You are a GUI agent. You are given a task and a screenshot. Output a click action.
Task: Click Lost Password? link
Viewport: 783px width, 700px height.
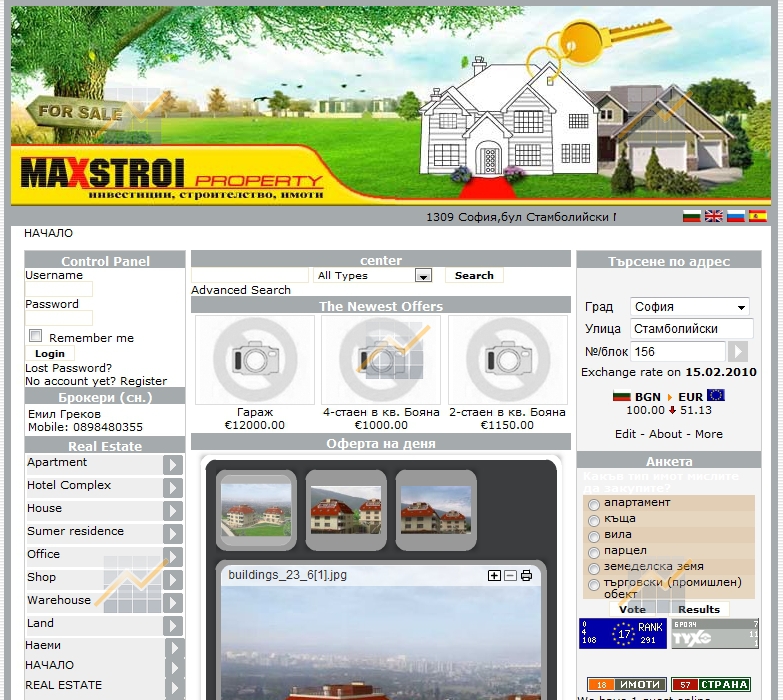[68, 368]
